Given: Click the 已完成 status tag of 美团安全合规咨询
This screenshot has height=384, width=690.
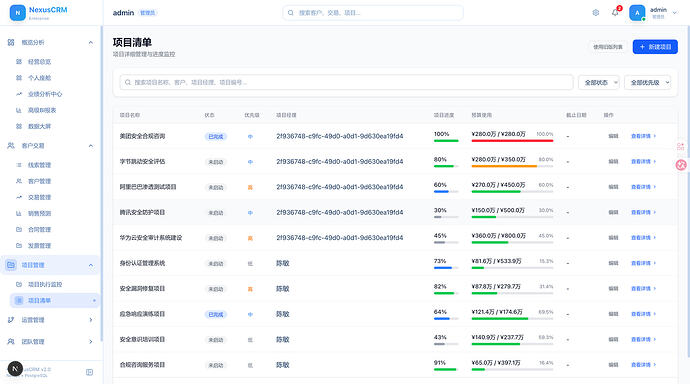Looking at the screenshot, I should [216, 136].
